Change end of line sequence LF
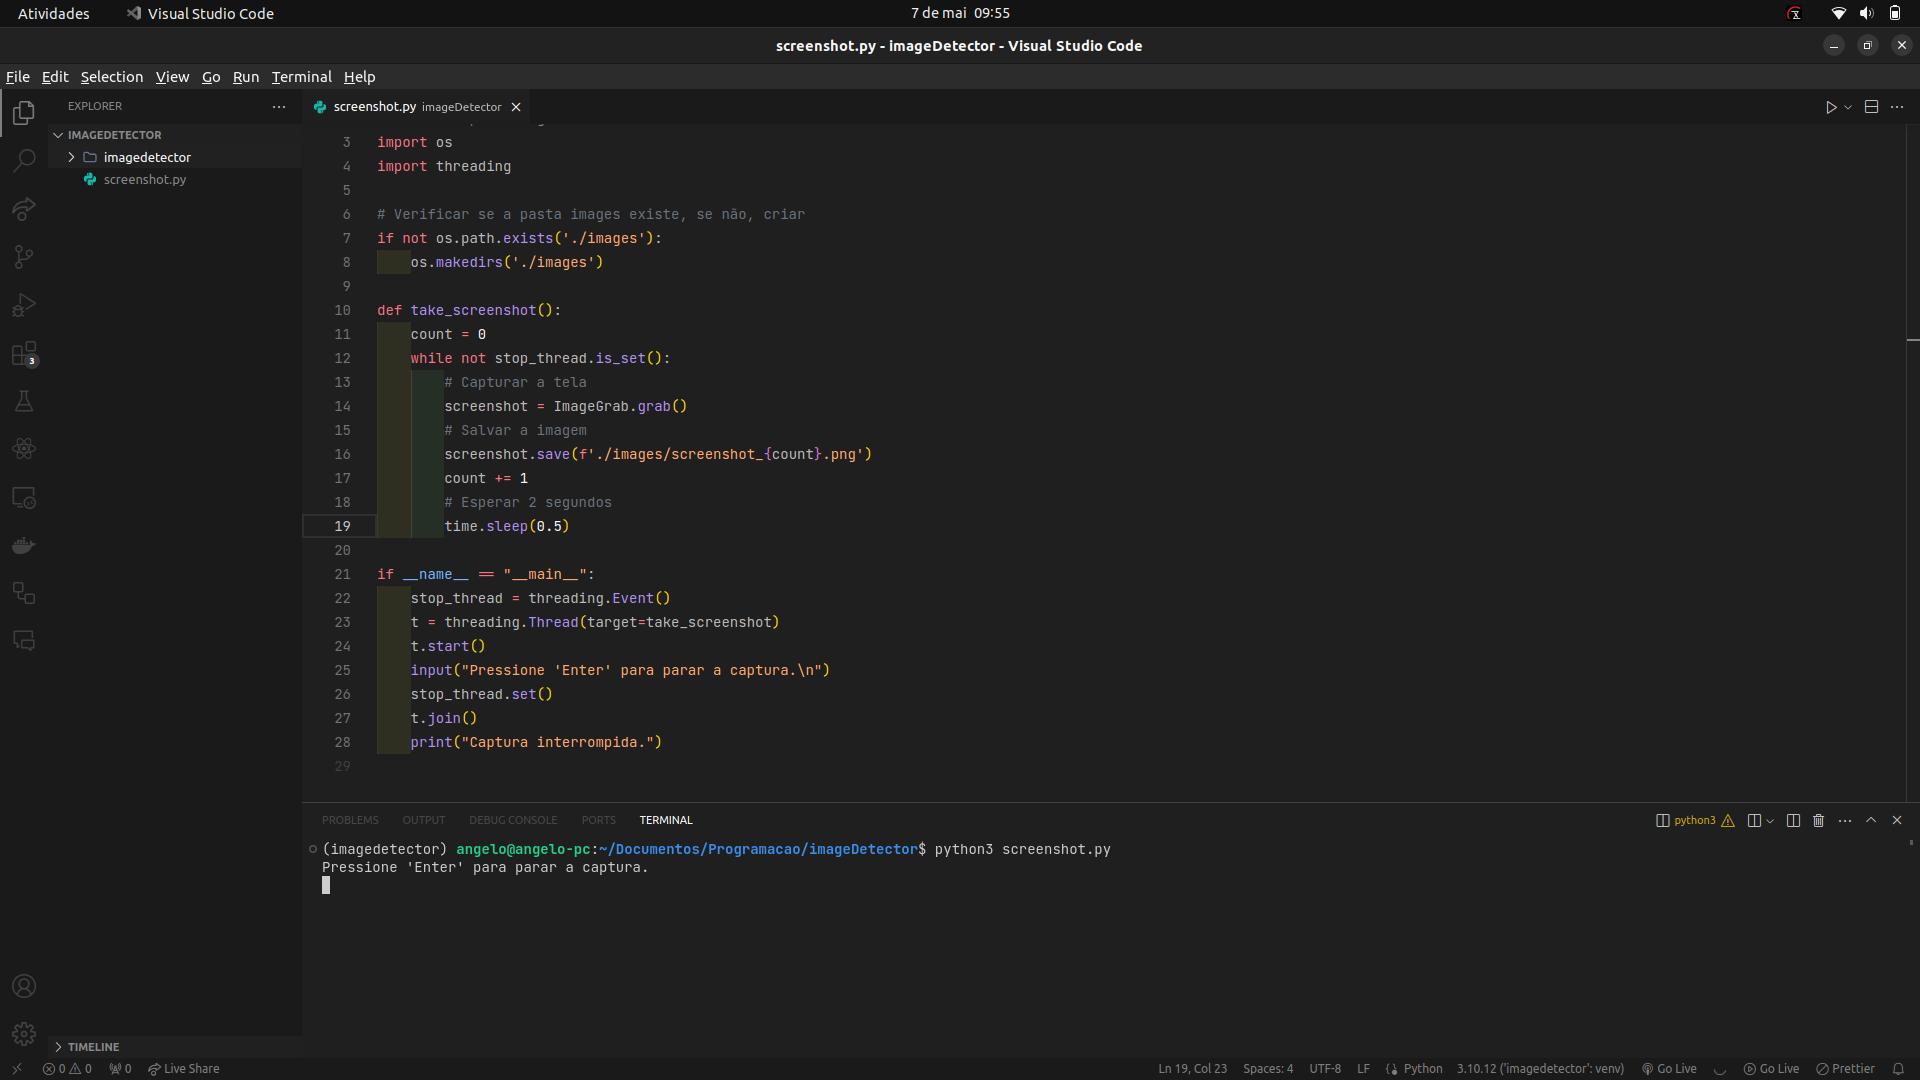The width and height of the screenshot is (1920, 1080). [x=1363, y=1068]
